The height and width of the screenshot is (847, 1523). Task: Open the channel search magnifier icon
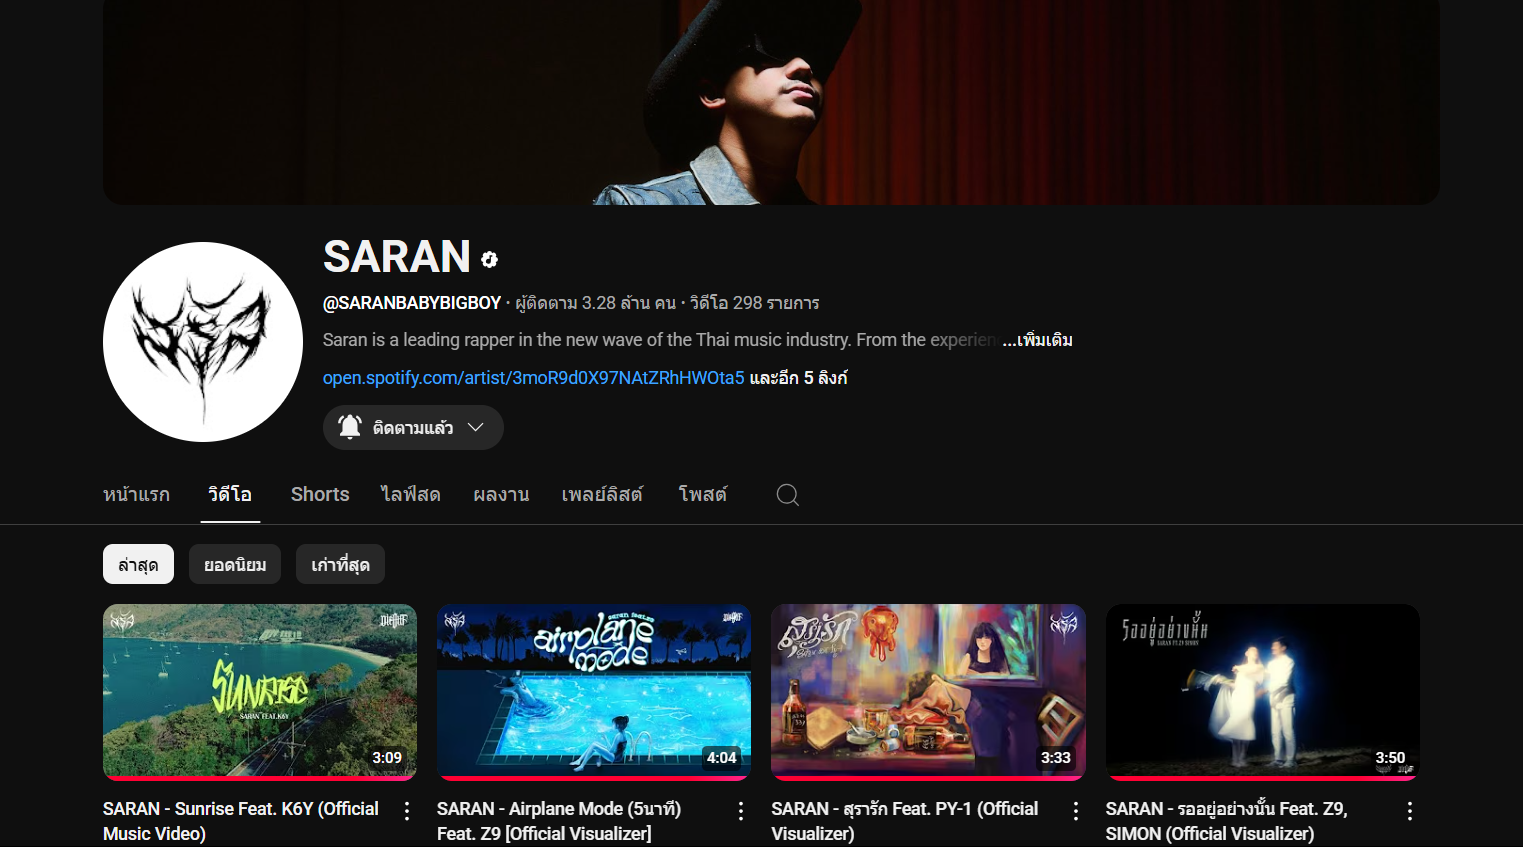click(788, 495)
